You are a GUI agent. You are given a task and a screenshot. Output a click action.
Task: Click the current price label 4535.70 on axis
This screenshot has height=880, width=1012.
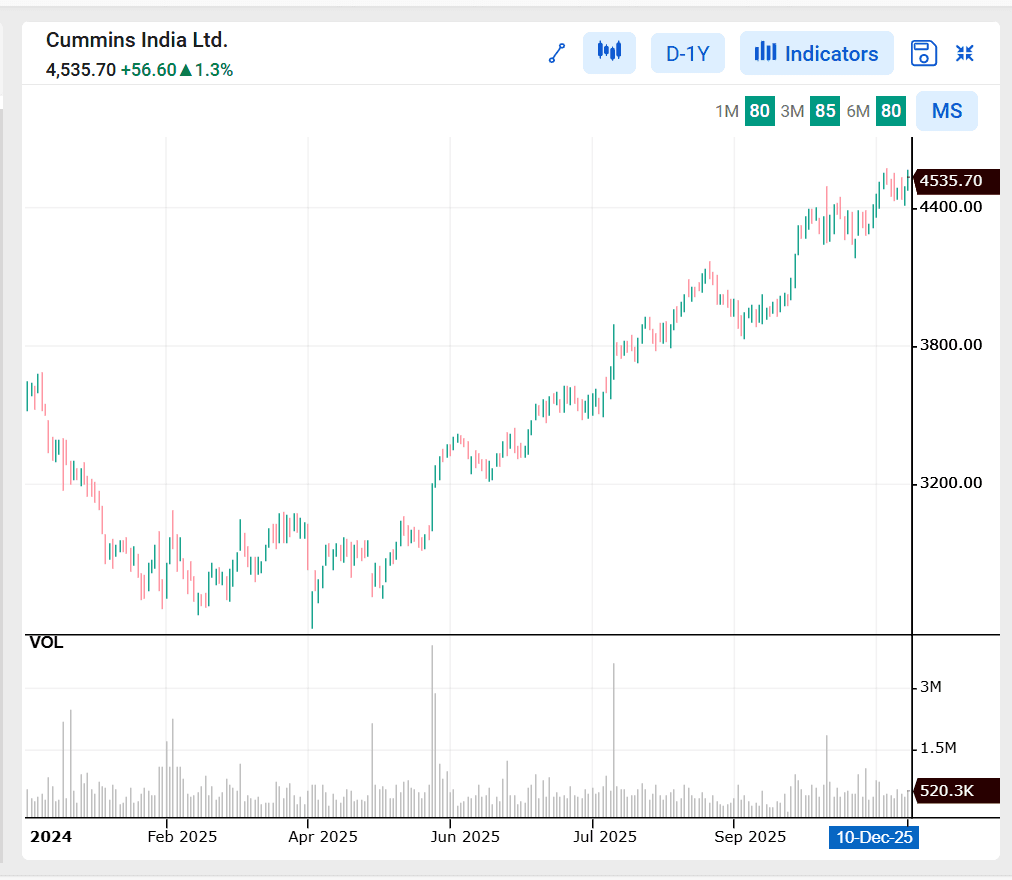pyautogui.click(x=957, y=181)
